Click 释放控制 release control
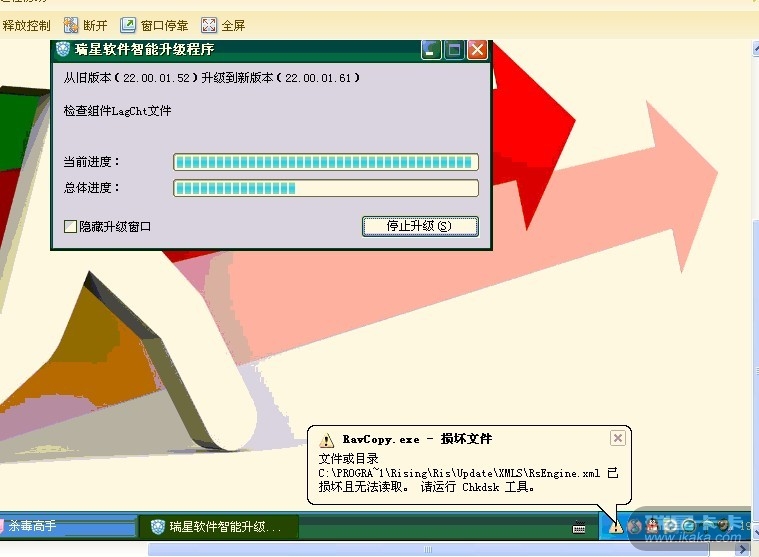 [26, 26]
